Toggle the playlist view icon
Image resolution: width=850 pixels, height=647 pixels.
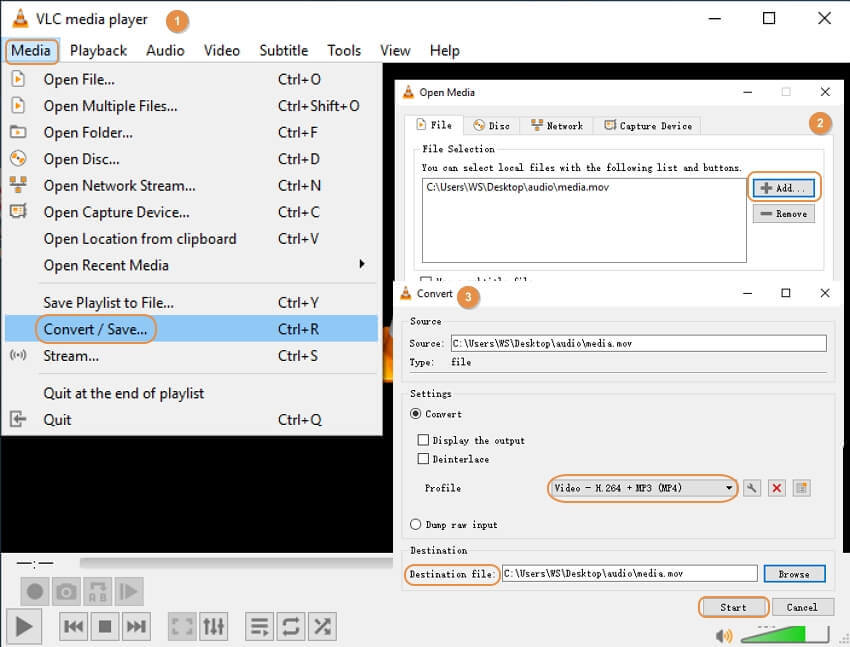(259, 627)
